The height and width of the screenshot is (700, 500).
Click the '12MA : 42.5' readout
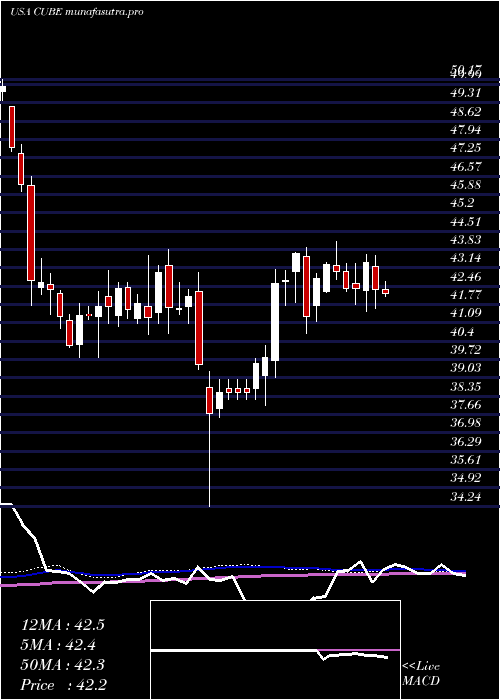(62, 625)
